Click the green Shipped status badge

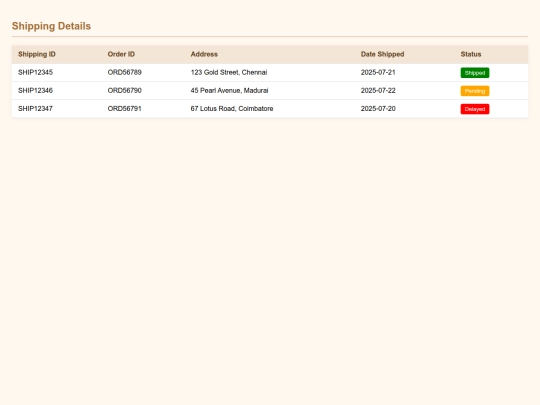tap(475, 73)
